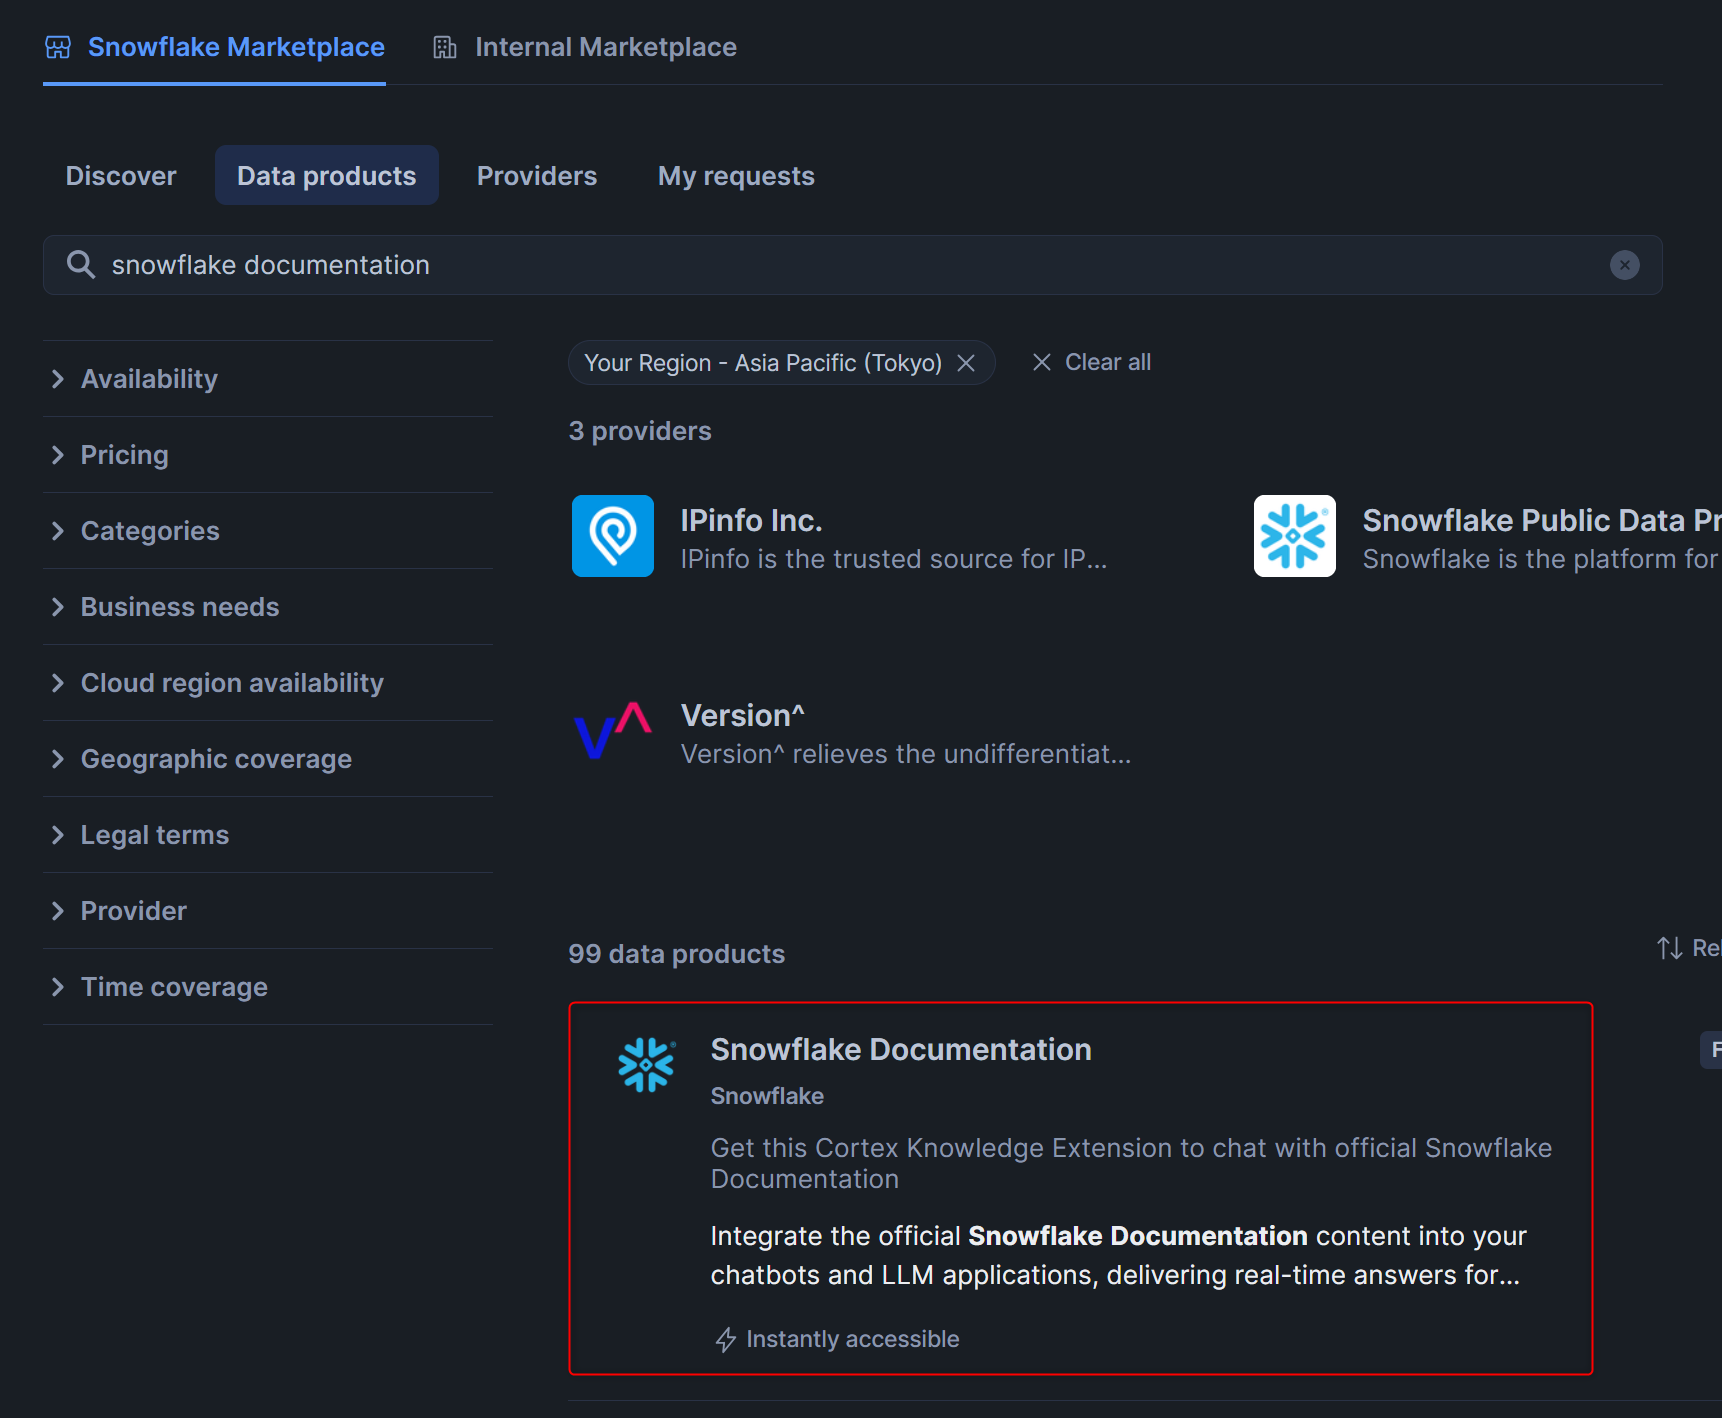Click the Instantly accessible lightning icon
This screenshot has height=1418, width=1722.
click(726, 1339)
